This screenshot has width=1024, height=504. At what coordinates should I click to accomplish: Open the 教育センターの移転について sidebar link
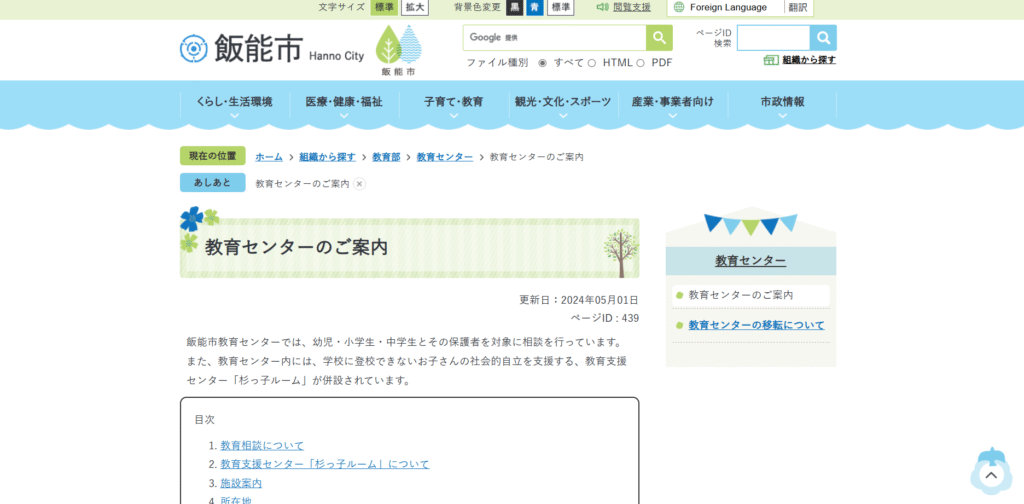tap(756, 325)
